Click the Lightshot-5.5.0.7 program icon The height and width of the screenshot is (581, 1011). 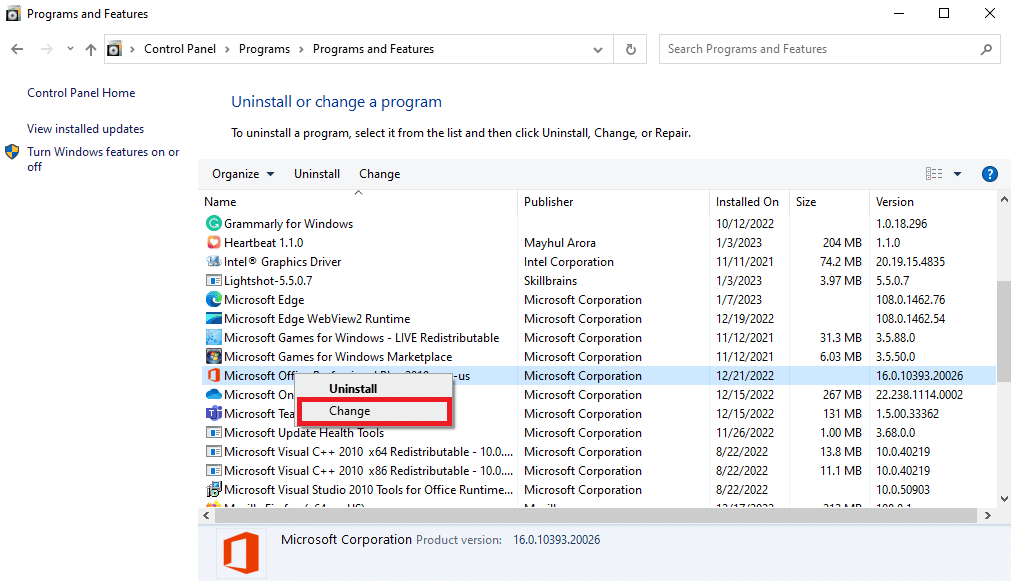tap(213, 281)
